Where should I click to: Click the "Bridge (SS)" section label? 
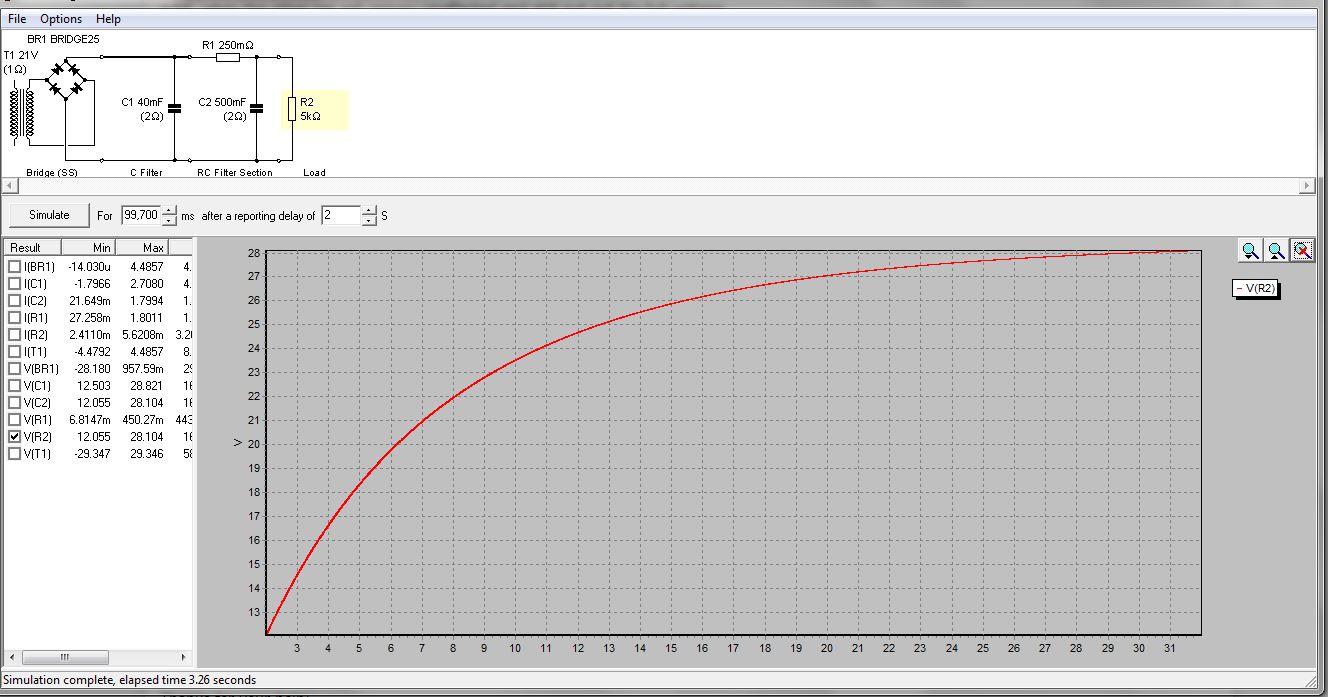pos(52,172)
